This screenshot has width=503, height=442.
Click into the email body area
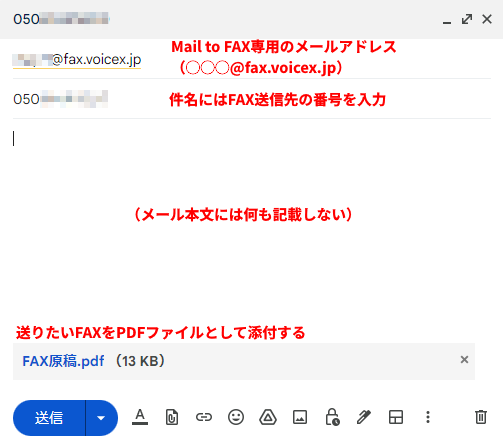point(252,220)
